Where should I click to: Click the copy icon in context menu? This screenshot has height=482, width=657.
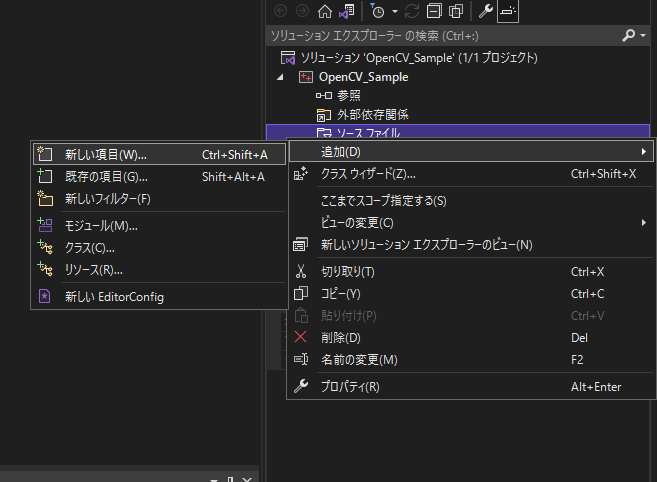(x=301, y=293)
